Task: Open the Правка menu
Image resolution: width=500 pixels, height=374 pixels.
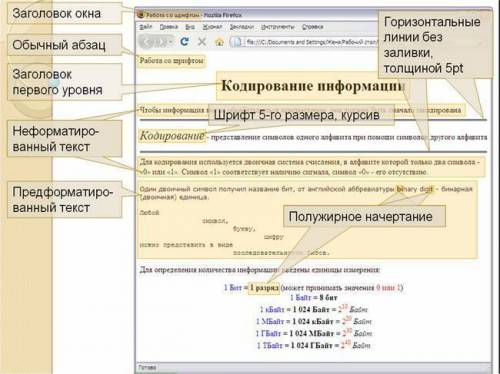Action: (x=169, y=27)
